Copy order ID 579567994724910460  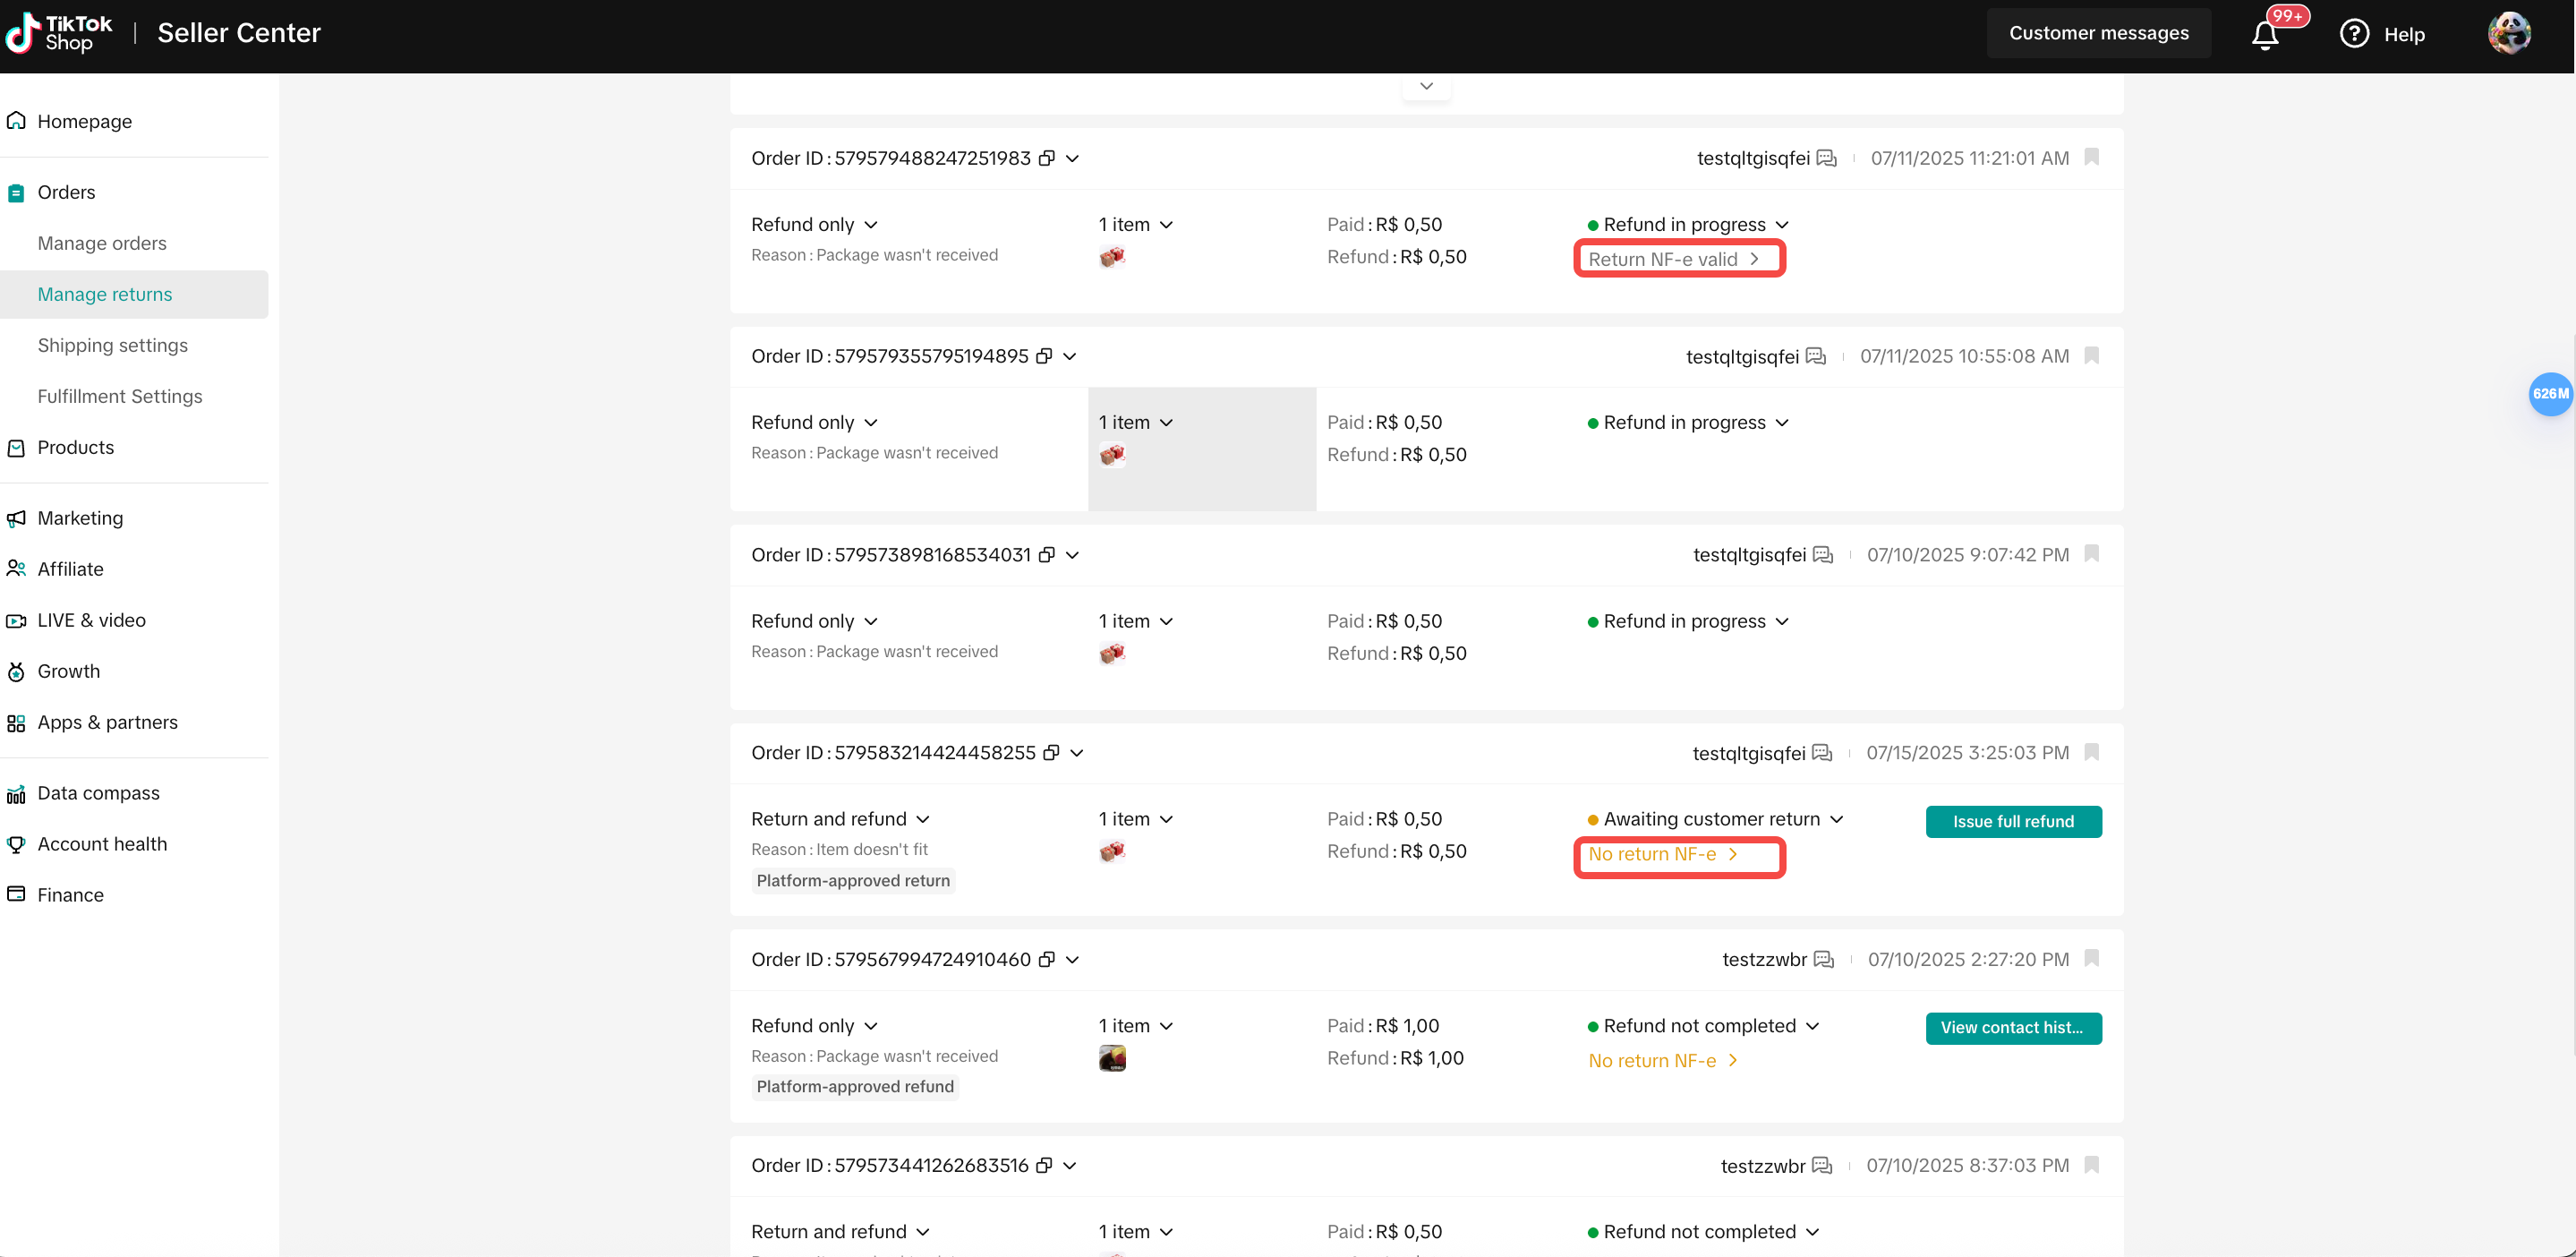click(1047, 960)
